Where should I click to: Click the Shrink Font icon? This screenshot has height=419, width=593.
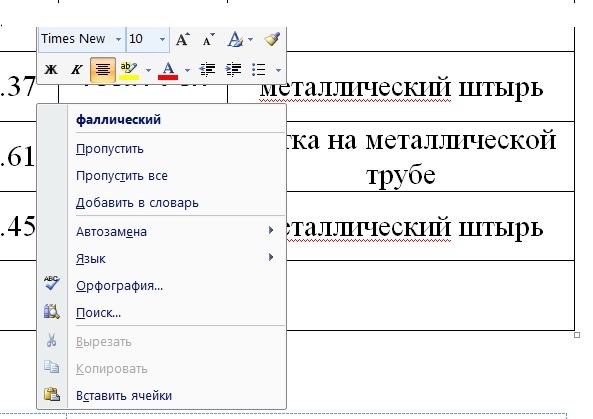[208, 39]
